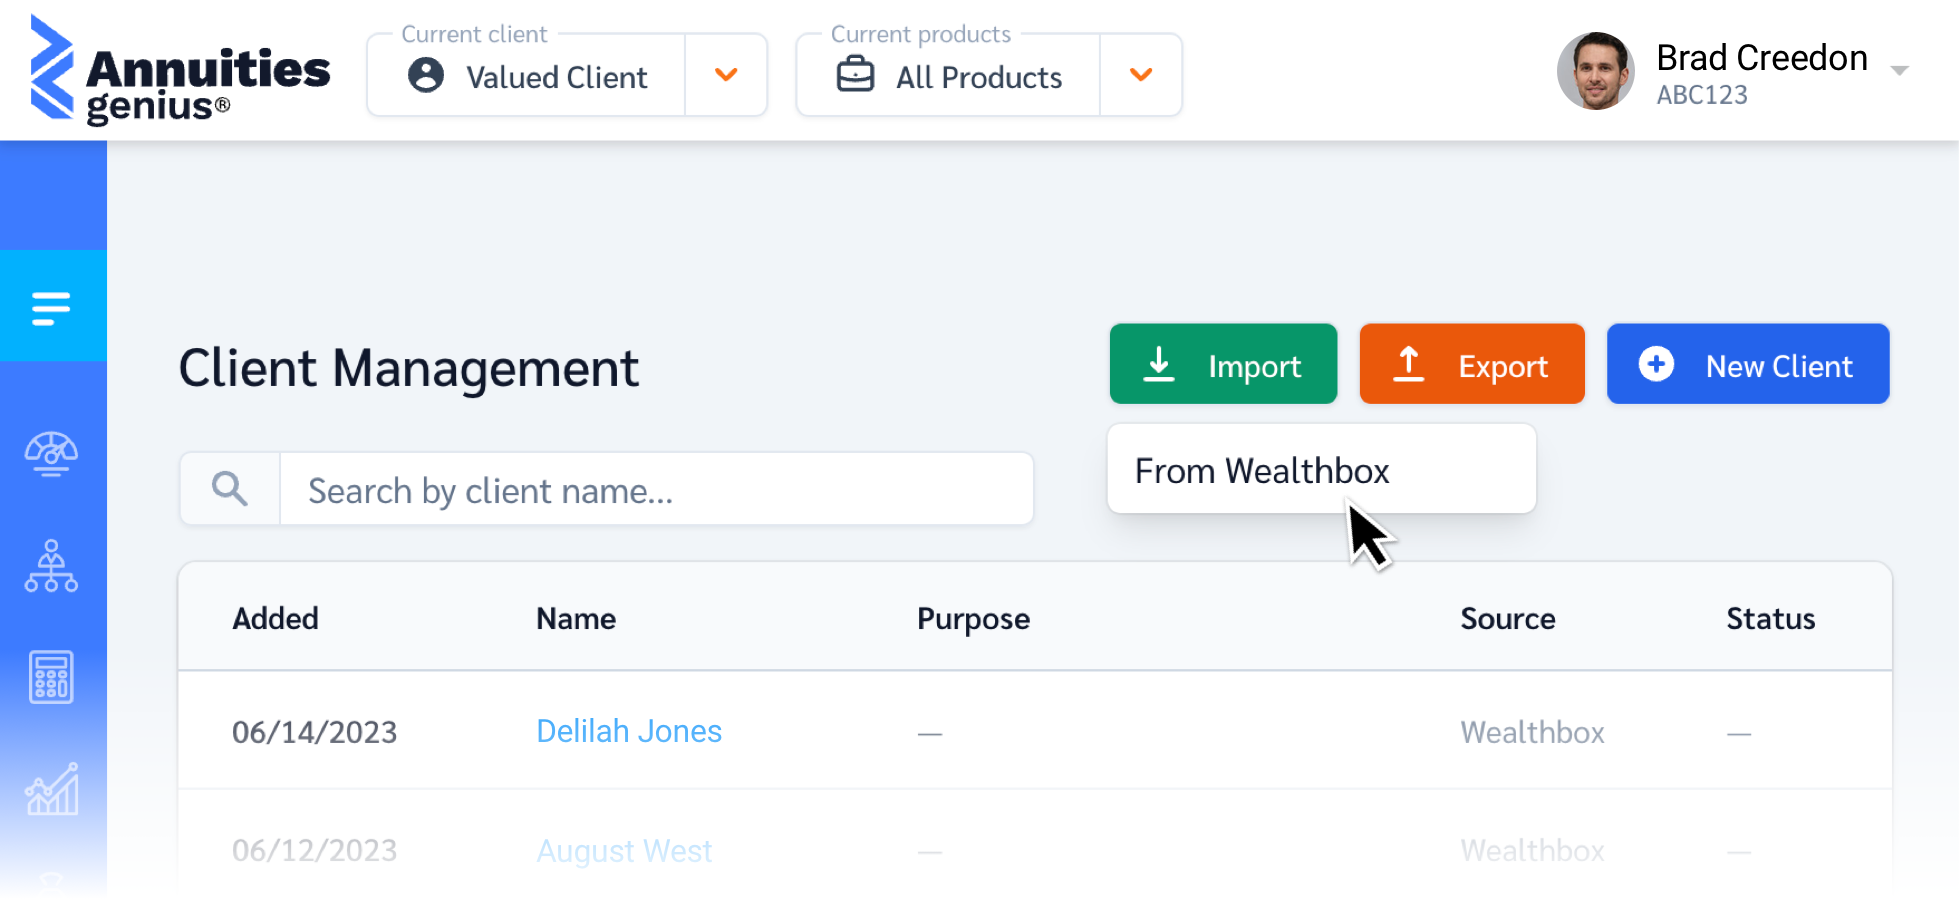Screen dimensions: 1960x908
Task: Click the briefcase icon in Current products
Action: (x=855, y=73)
